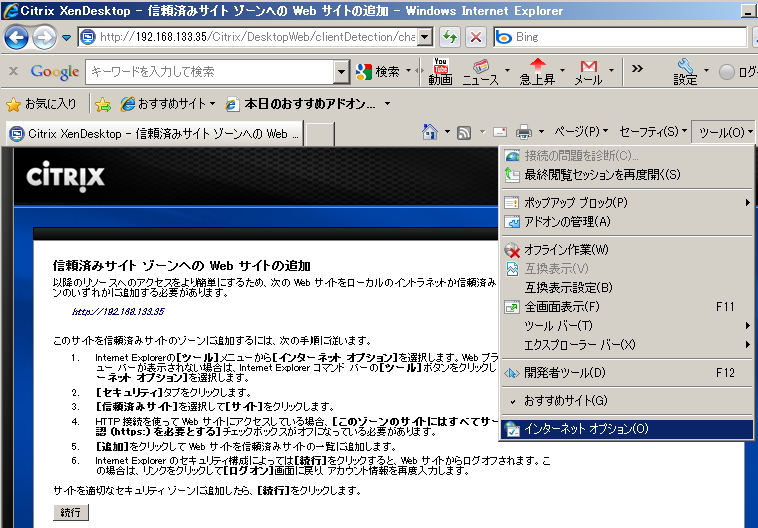Expand the address bar history dropdown
This screenshot has height=528, width=758.
pos(425,37)
